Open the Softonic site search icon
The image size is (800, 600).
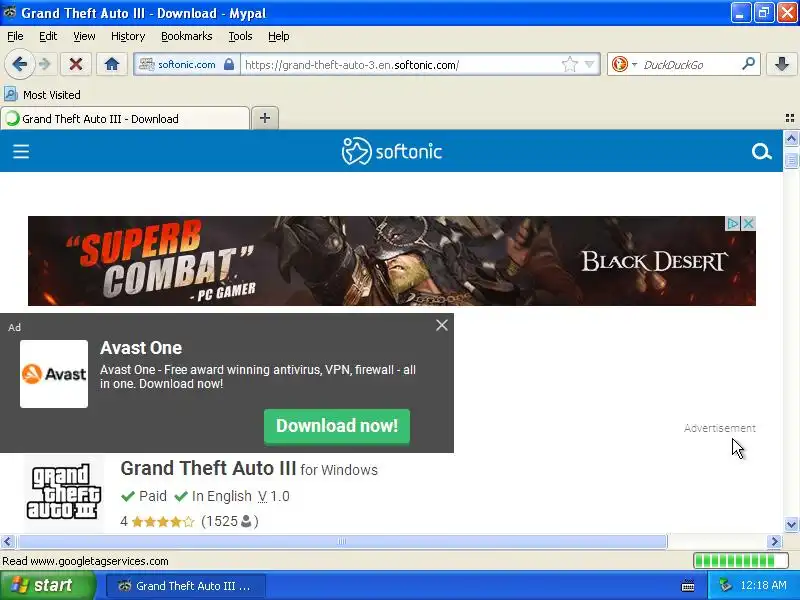click(761, 152)
